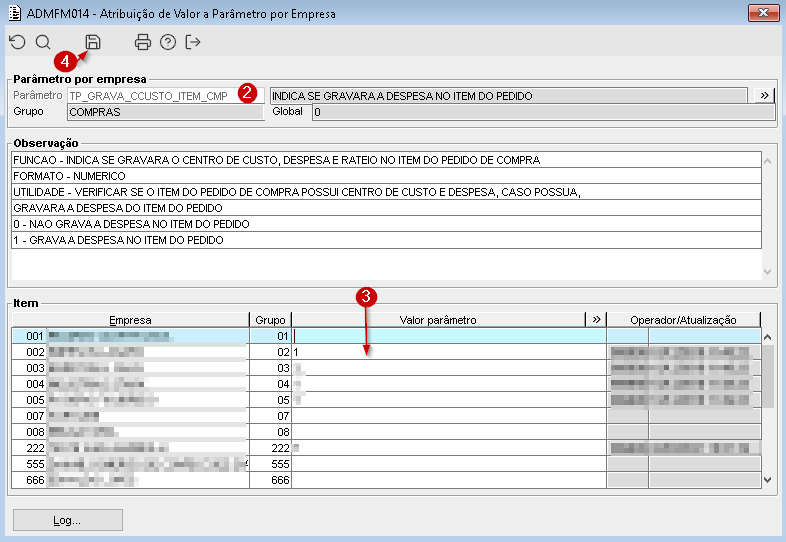The image size is (786, 542).
Task: Expand Valor parâmetro column with » button
Action: coord(596,320)
